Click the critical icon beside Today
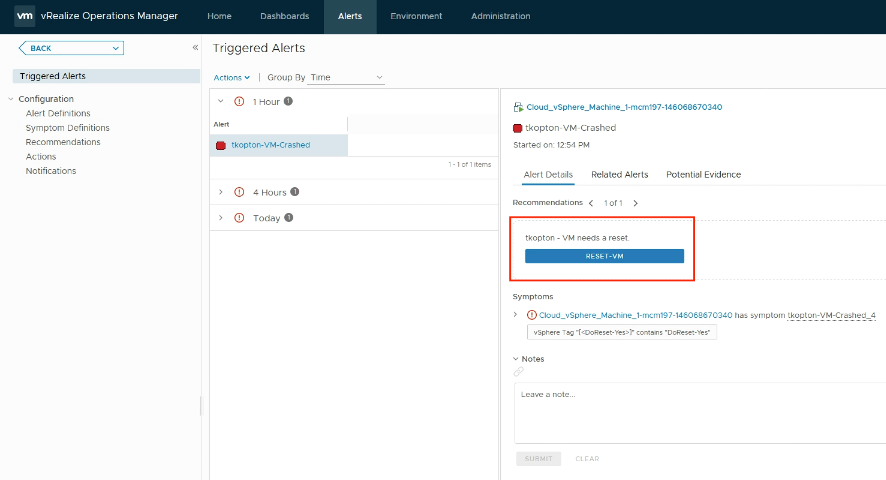 pos(239,218)
